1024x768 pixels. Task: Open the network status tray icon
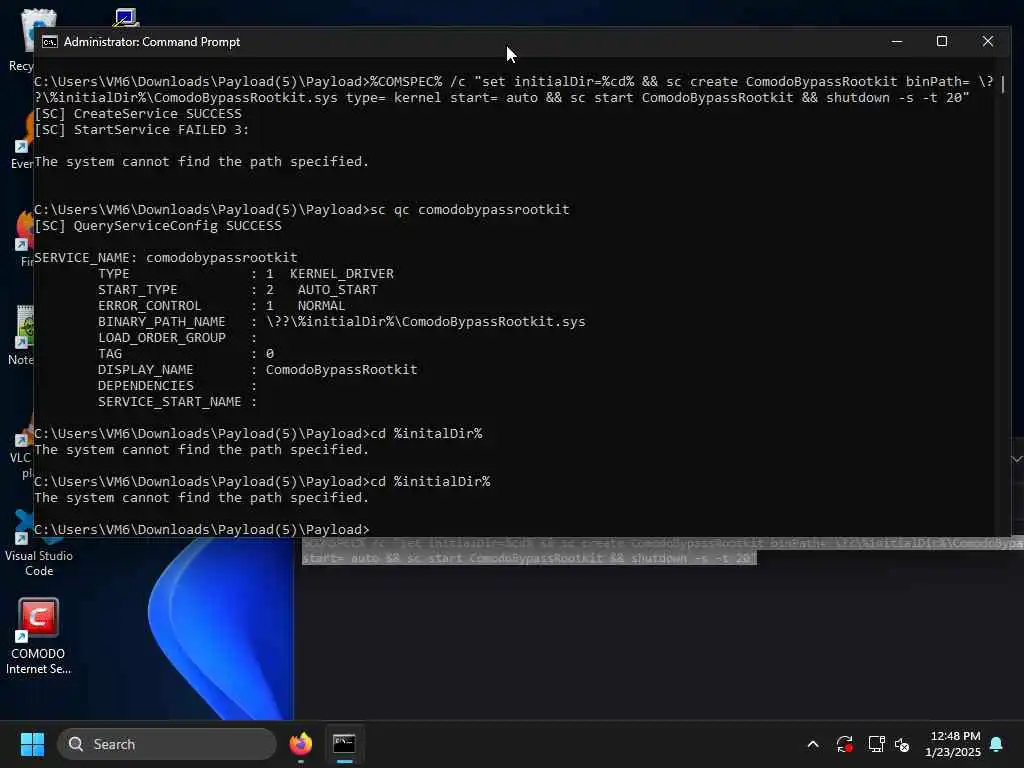point(876,744)
